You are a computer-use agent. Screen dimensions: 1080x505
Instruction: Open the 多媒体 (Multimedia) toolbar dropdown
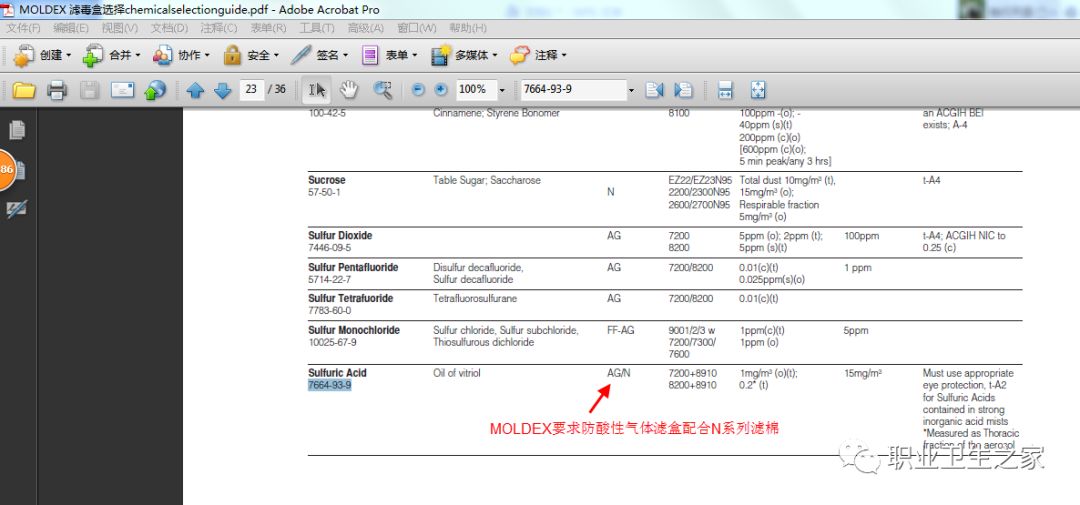[464, 55]
